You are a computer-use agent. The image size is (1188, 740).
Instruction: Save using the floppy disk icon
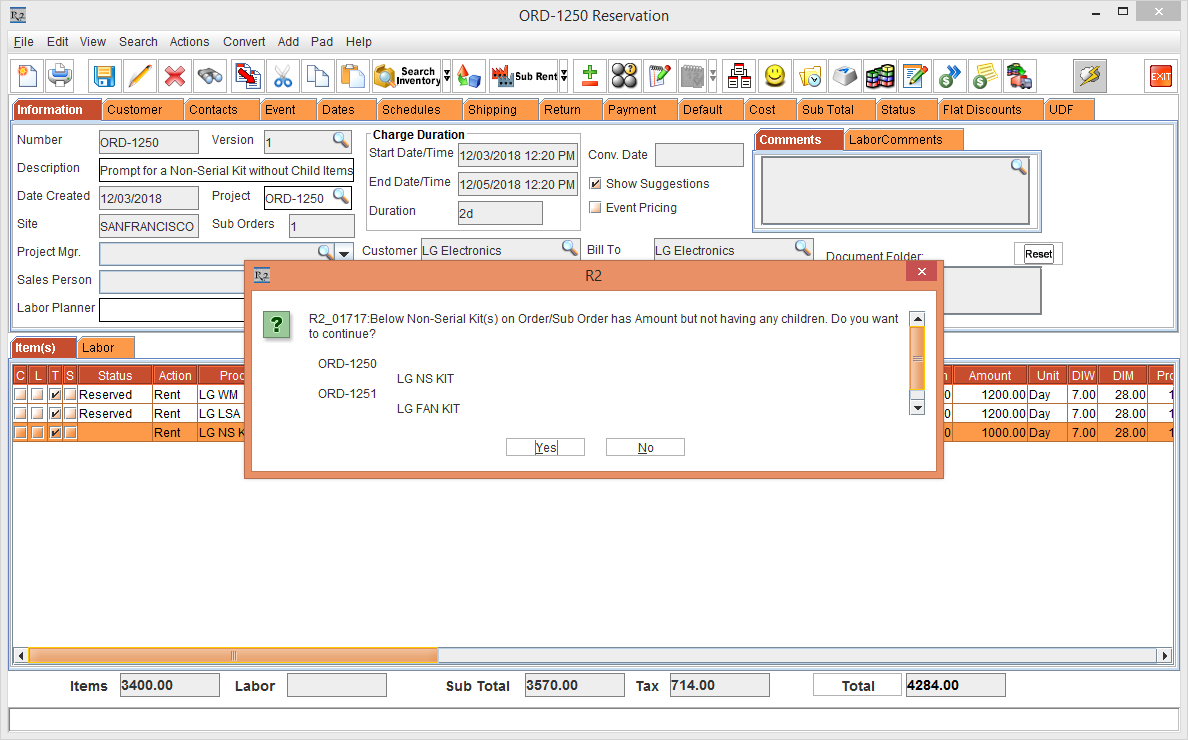point(104,76)
